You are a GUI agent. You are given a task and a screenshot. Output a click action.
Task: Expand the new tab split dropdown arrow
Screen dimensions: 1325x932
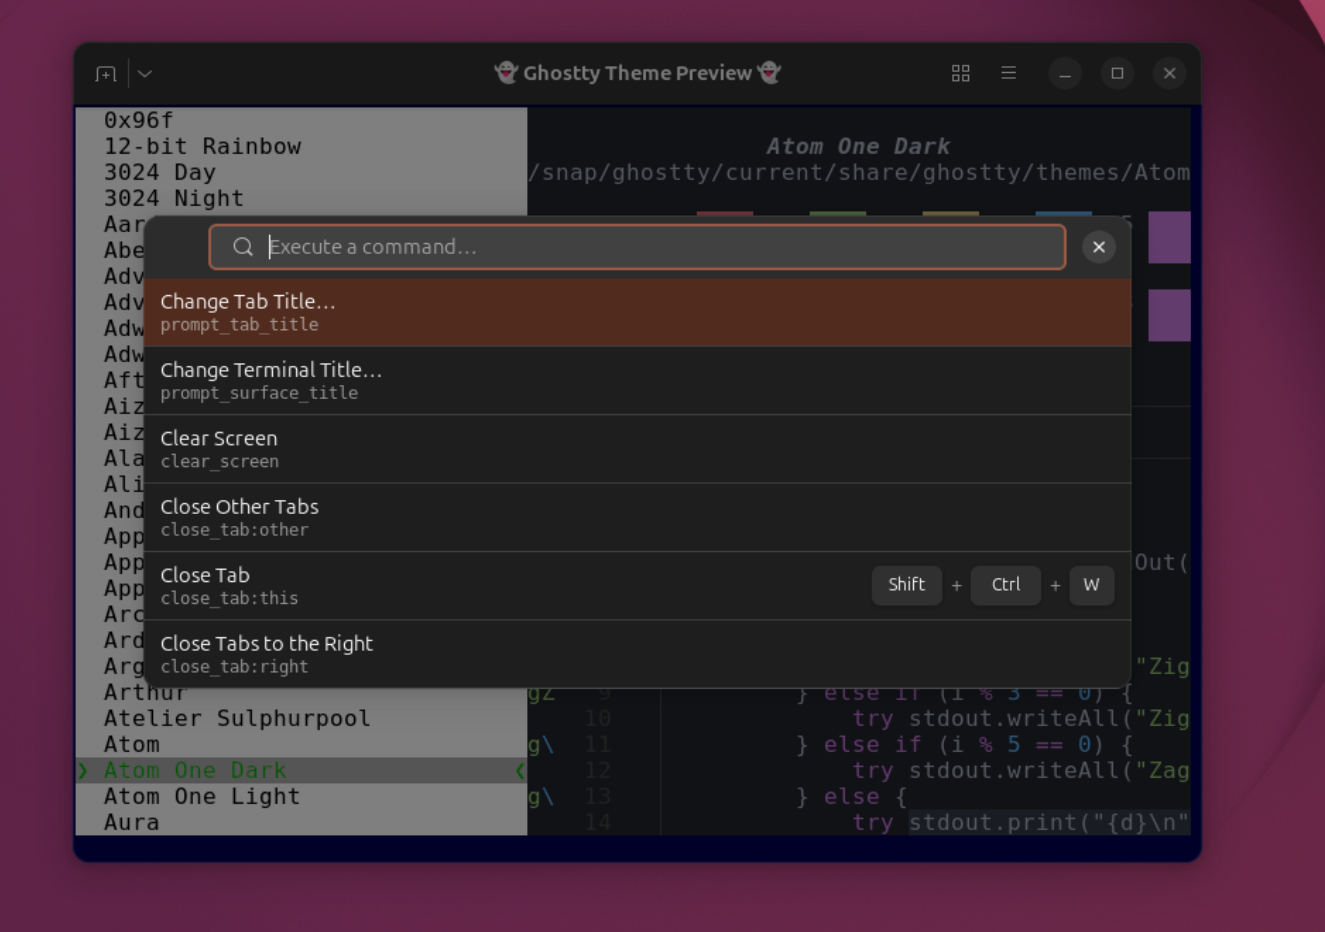pyautogui.click(x=145, y=74)
